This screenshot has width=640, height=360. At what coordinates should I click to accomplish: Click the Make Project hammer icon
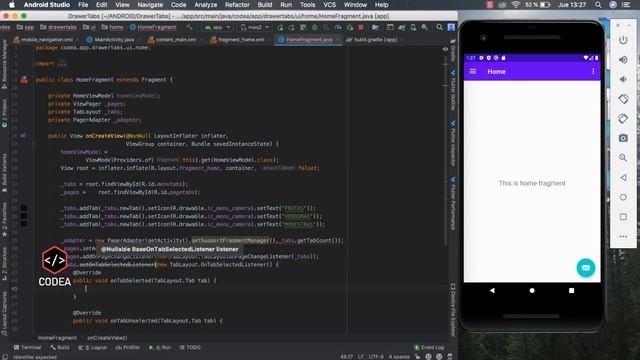[x=189, y=27]
